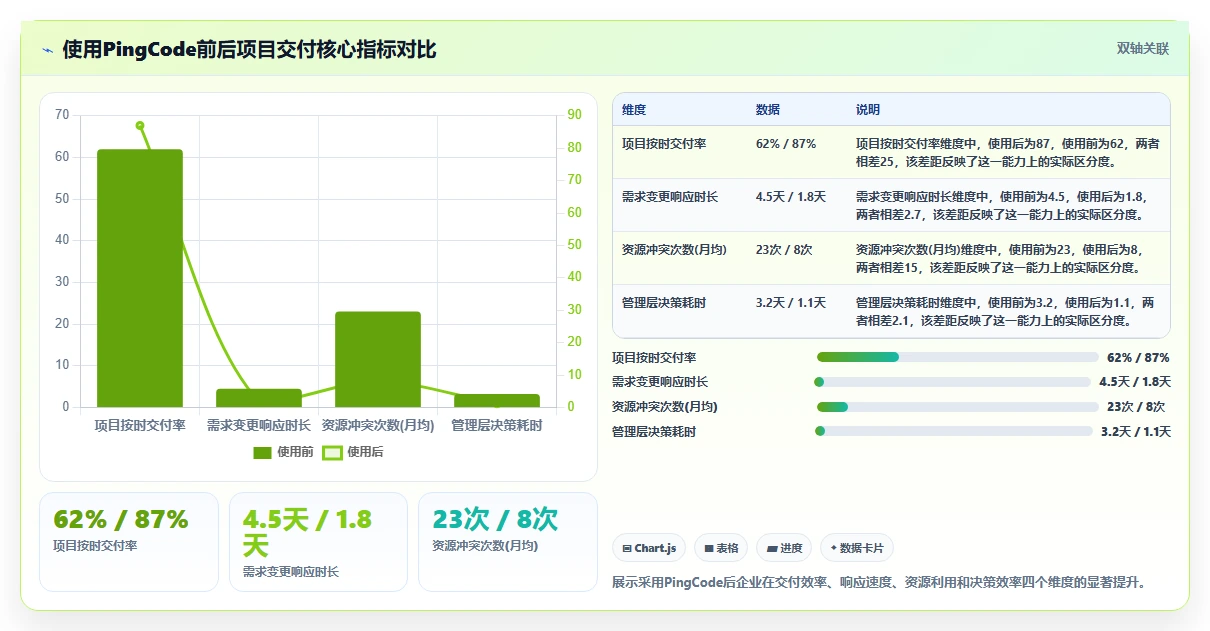The image size is (1210, 631).
Task: Click the 维度 column header
Action: [x=634, y=110]
